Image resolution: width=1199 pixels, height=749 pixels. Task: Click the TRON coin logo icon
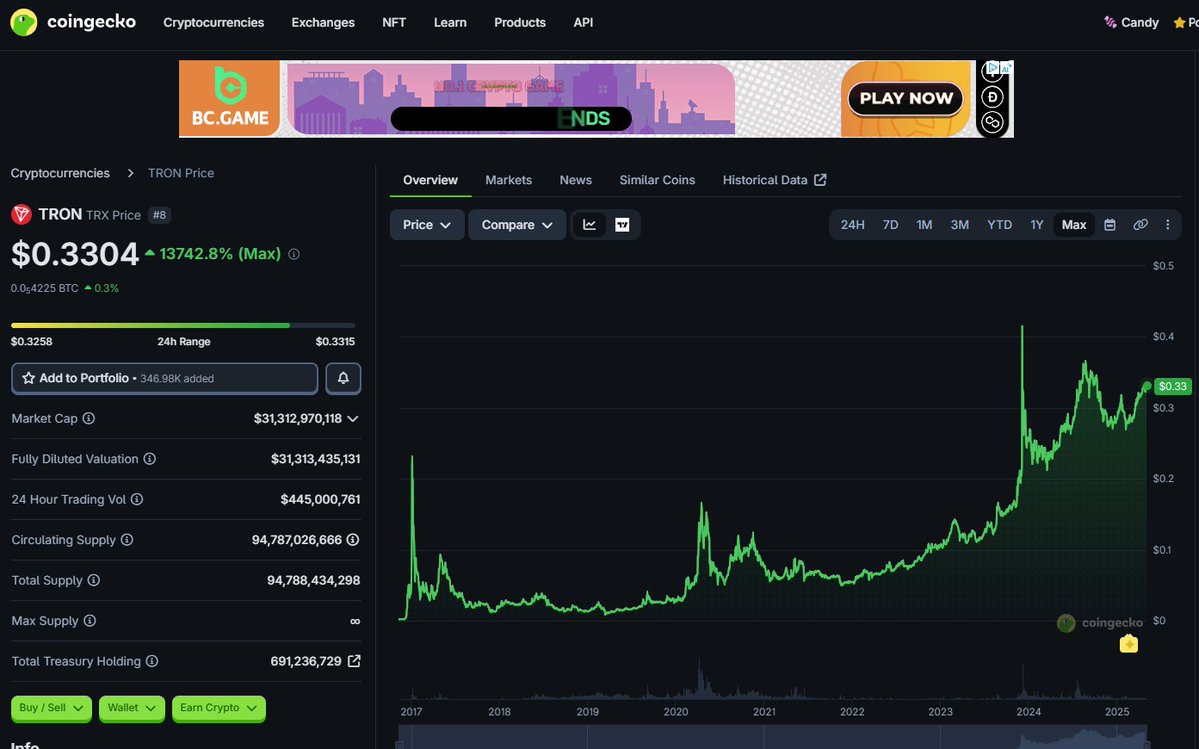[21, 215]
